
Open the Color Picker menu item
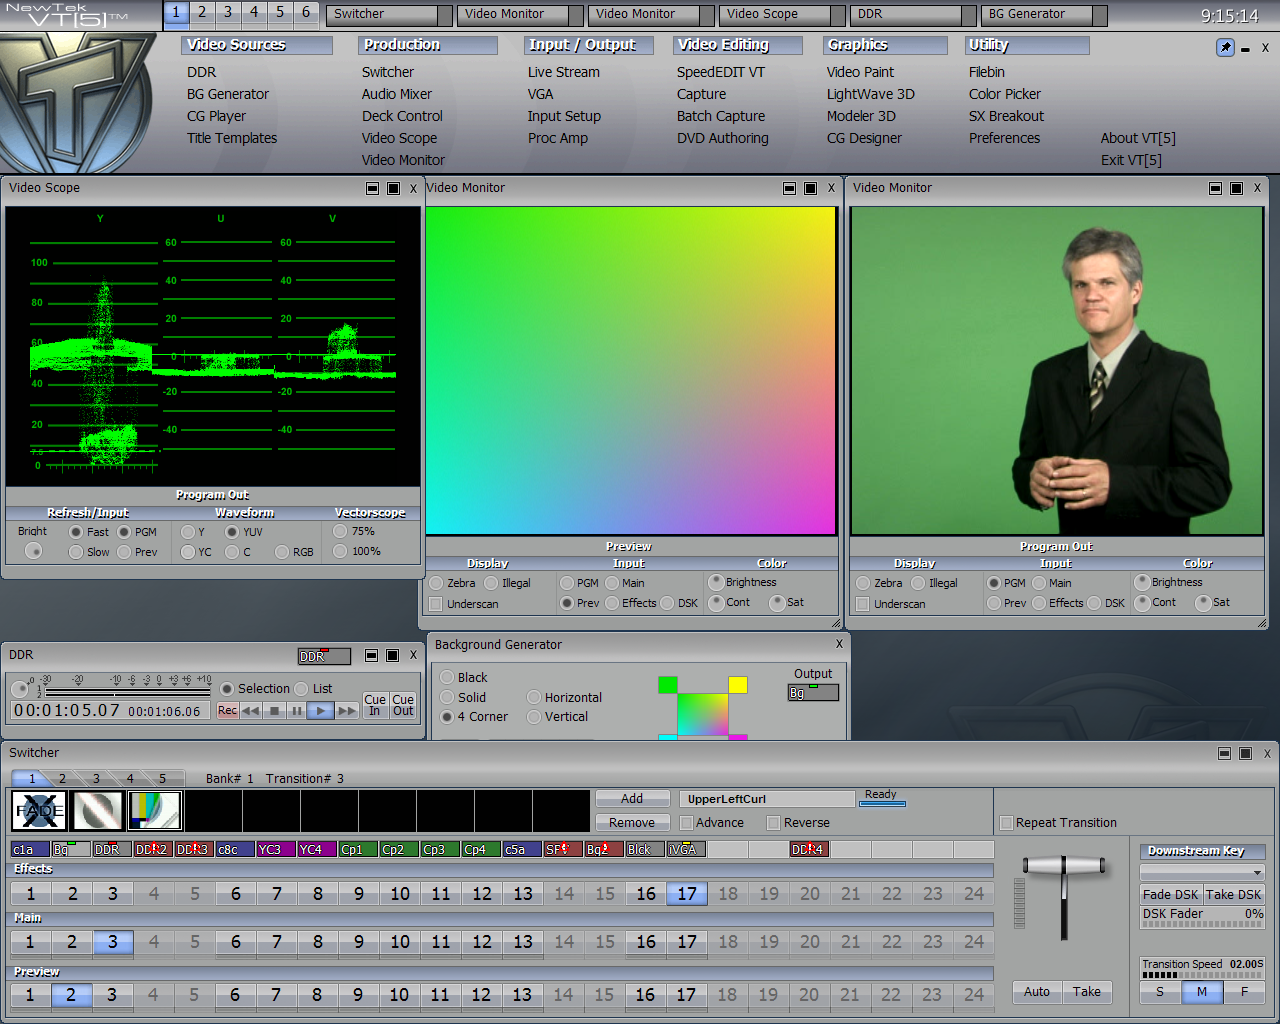[x=1005, y=94]
